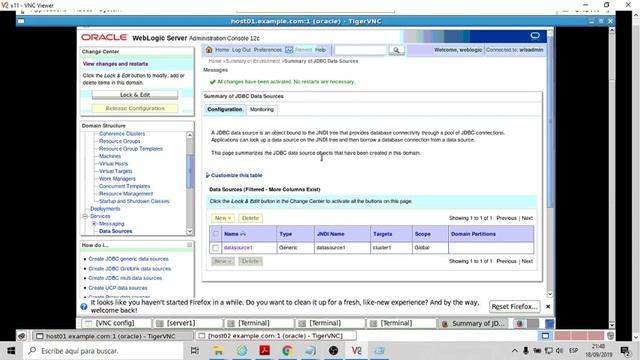
Task: Click the Oracle logo circle icon at top right
Action: pos(535,36)
